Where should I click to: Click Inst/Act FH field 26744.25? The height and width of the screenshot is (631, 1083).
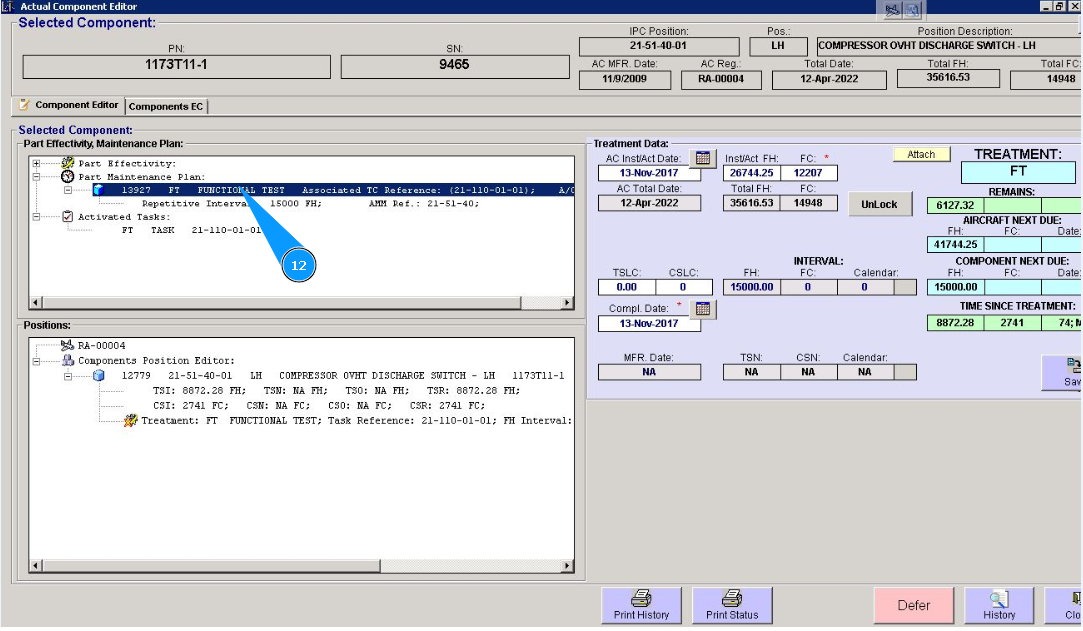(751, 173)
